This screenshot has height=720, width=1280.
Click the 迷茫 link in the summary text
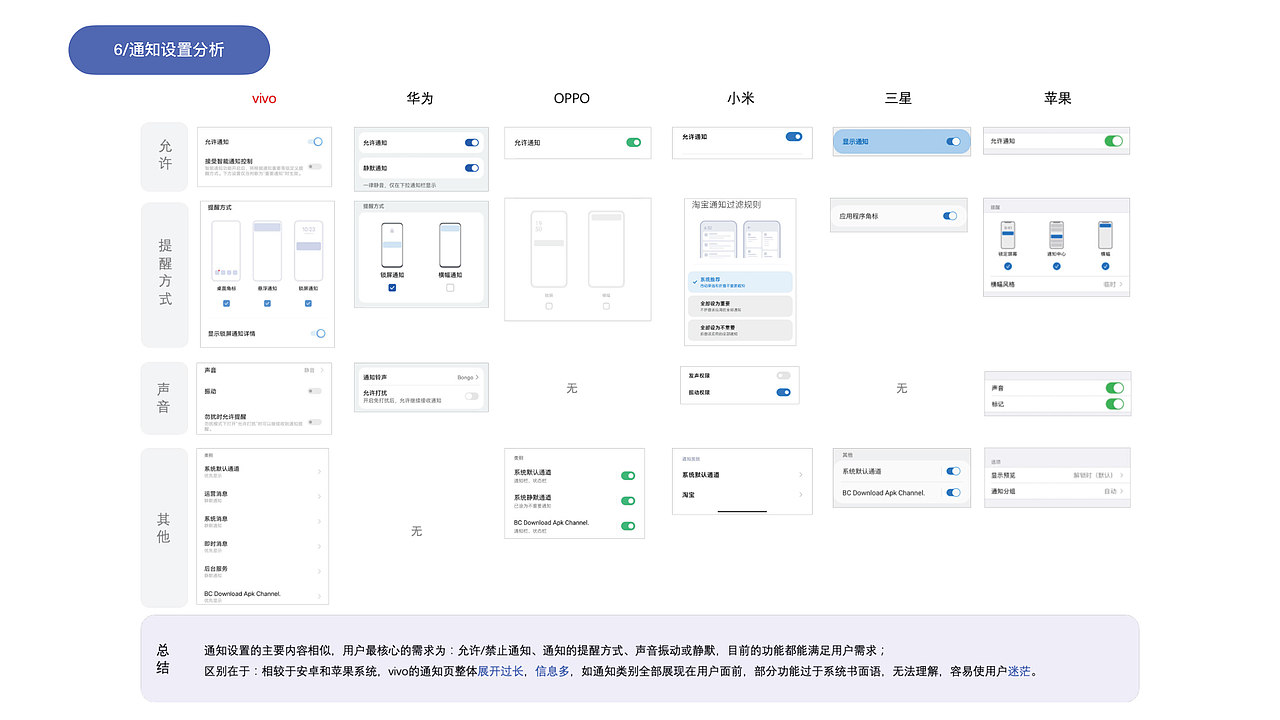point(1018,671)
